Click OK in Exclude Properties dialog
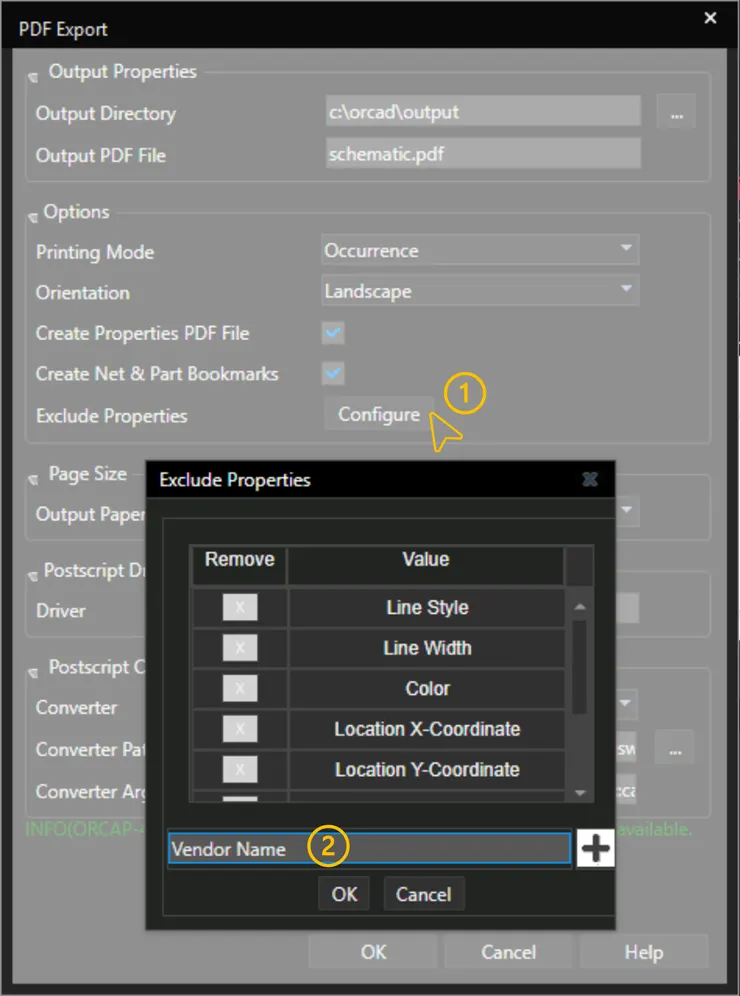740x996 pixels. (x=344, y=894)
